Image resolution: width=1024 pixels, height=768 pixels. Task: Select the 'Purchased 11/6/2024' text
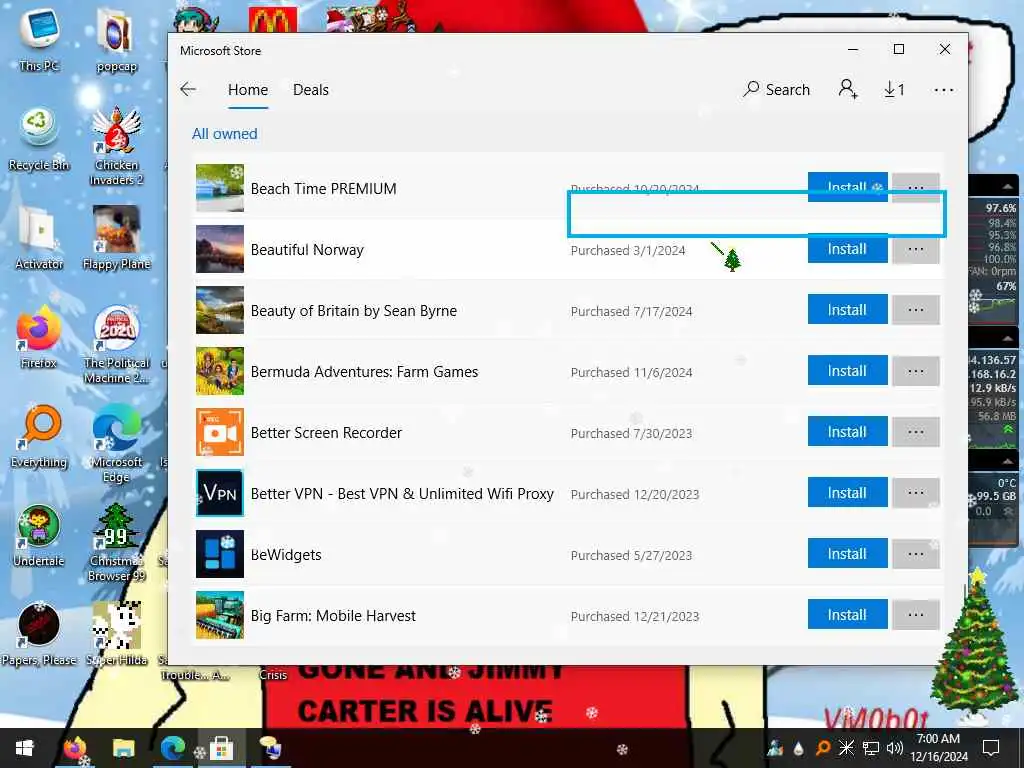tap(631, 372)
